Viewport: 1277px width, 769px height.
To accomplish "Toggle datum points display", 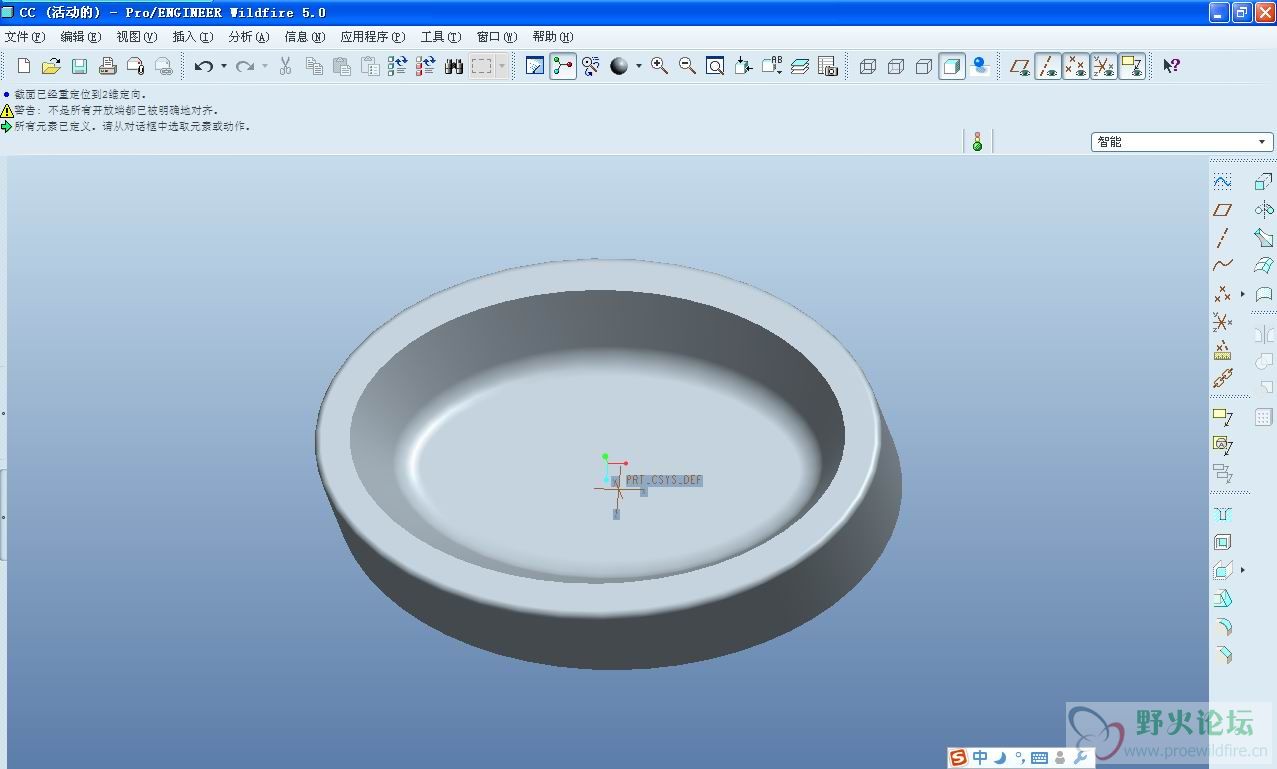I will tap(1076, 66).
